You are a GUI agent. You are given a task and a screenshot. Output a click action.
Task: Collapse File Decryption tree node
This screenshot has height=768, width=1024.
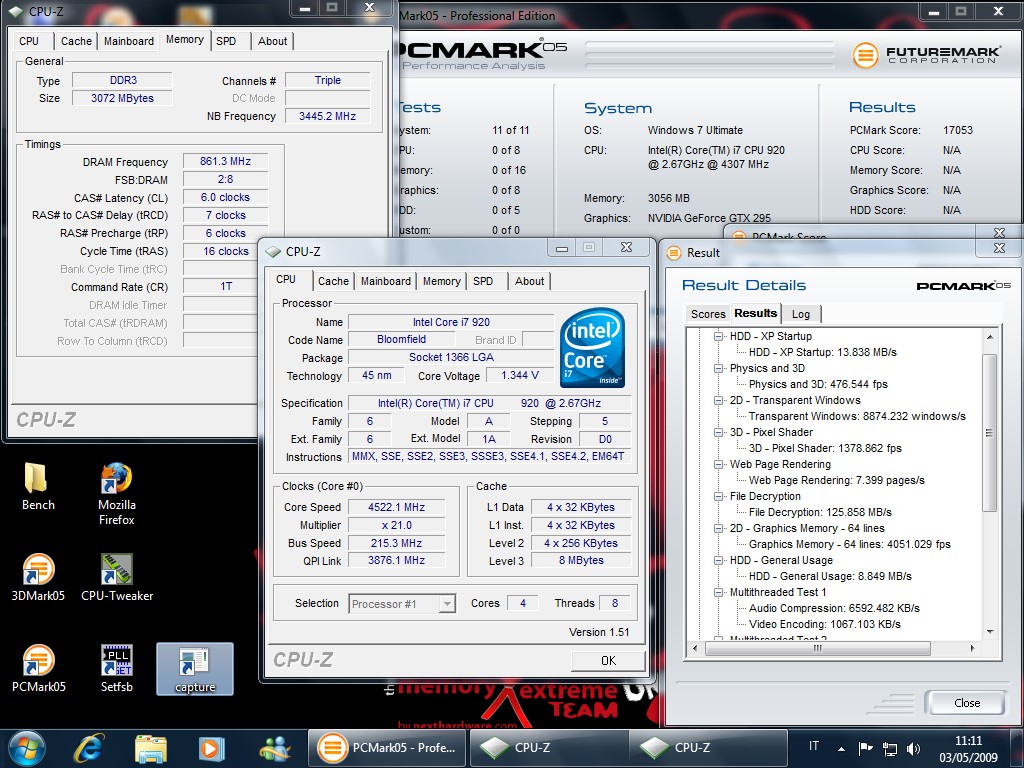(719, 496)
